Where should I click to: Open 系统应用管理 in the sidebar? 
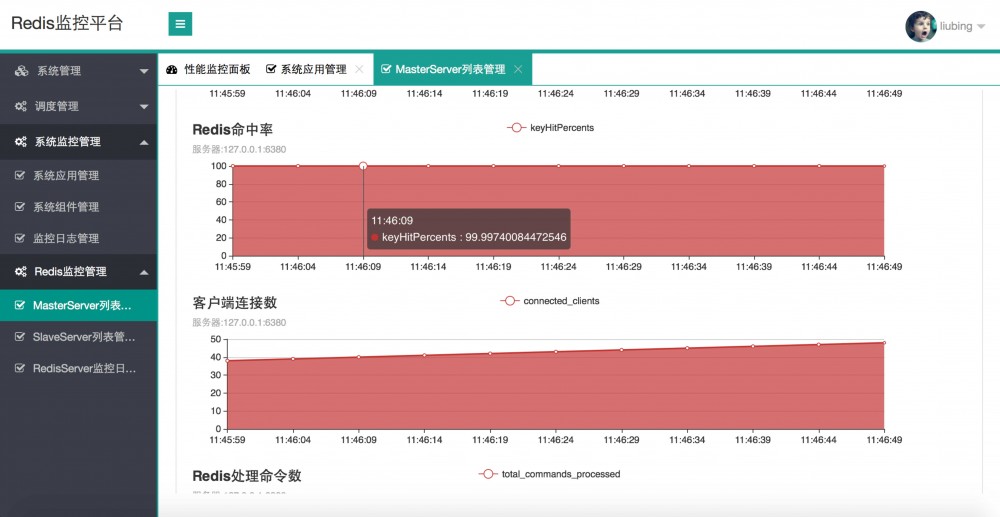78,175
